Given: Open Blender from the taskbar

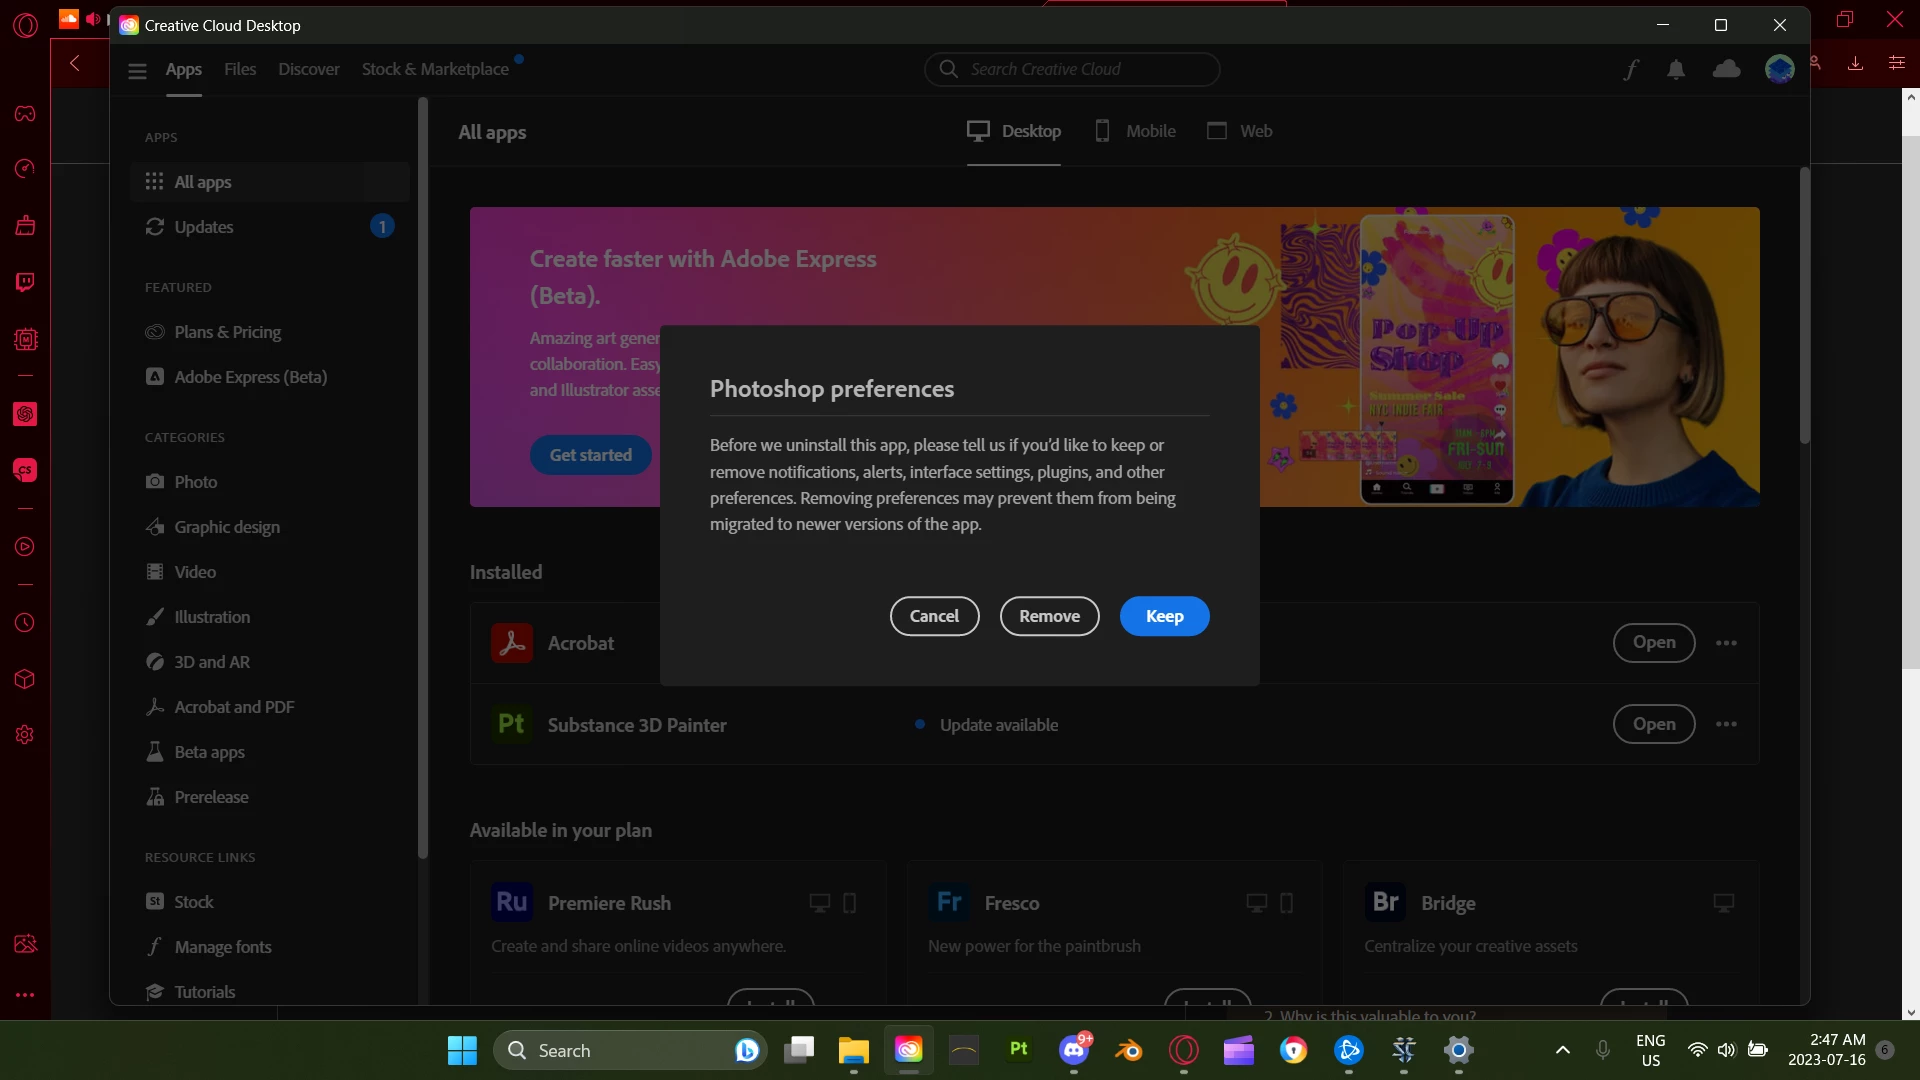Looking at the screenshot, I should 1129,1050.
